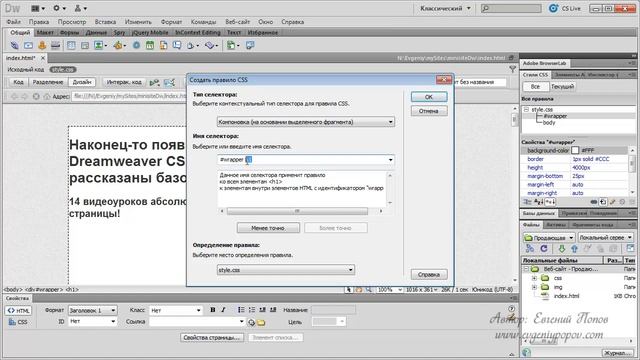Click the Images icon in the Insert bar

(x=100, y=45)
